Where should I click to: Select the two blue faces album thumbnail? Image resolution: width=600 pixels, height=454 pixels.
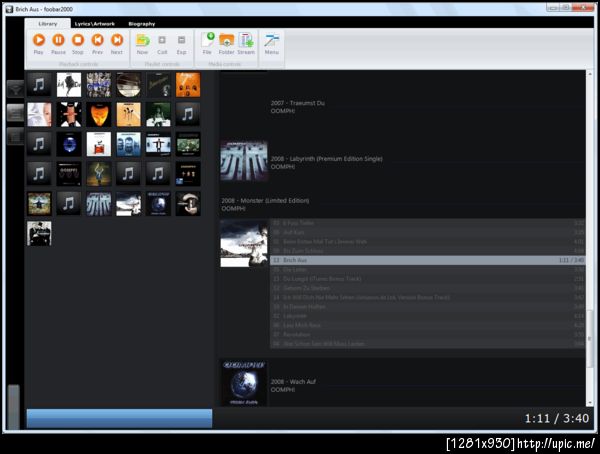[x=129, y=144]
